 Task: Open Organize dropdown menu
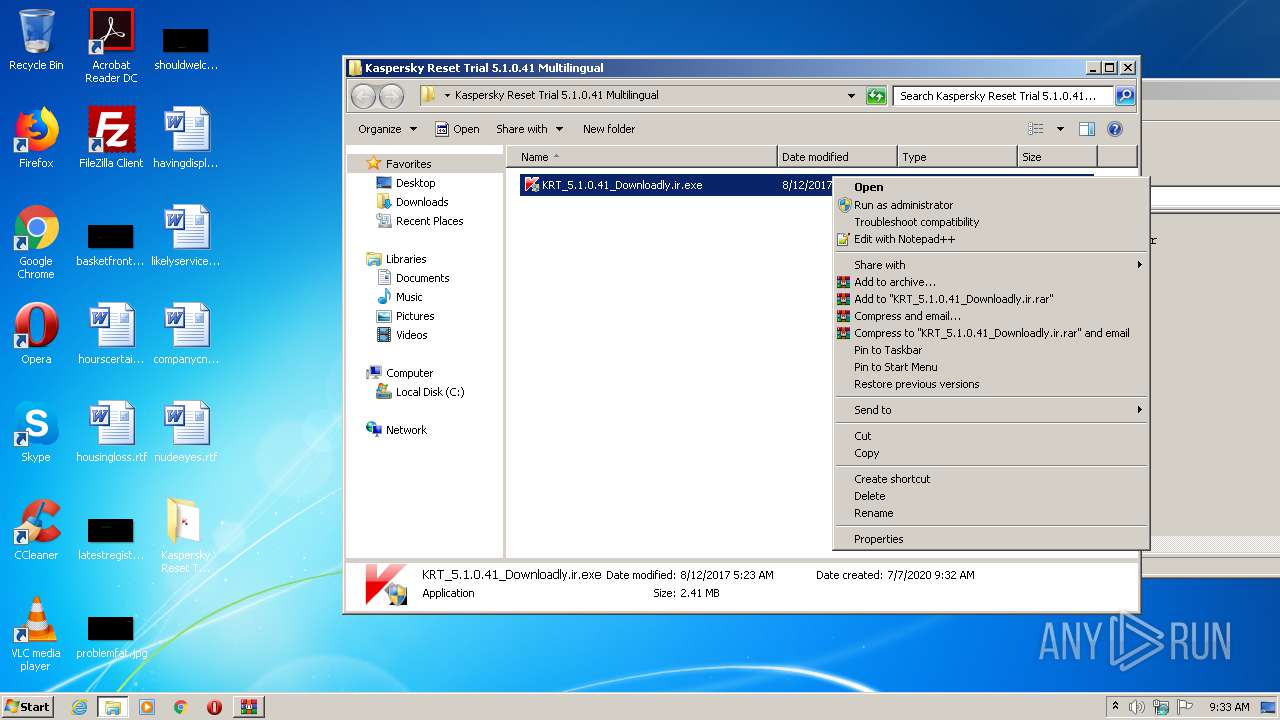pos(387,129)
